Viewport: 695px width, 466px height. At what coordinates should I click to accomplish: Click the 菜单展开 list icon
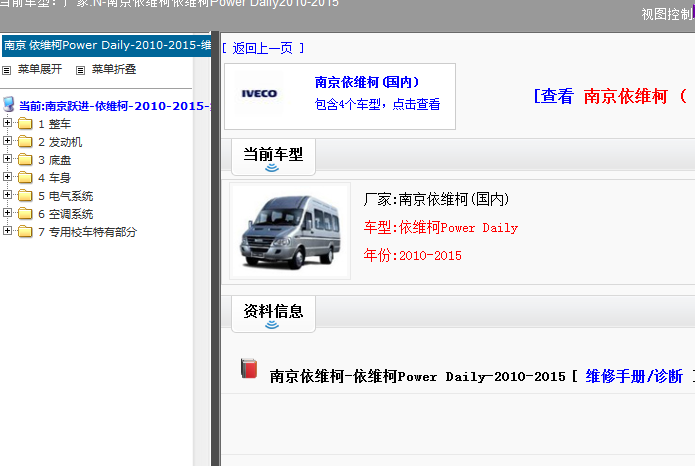[7, 70]
